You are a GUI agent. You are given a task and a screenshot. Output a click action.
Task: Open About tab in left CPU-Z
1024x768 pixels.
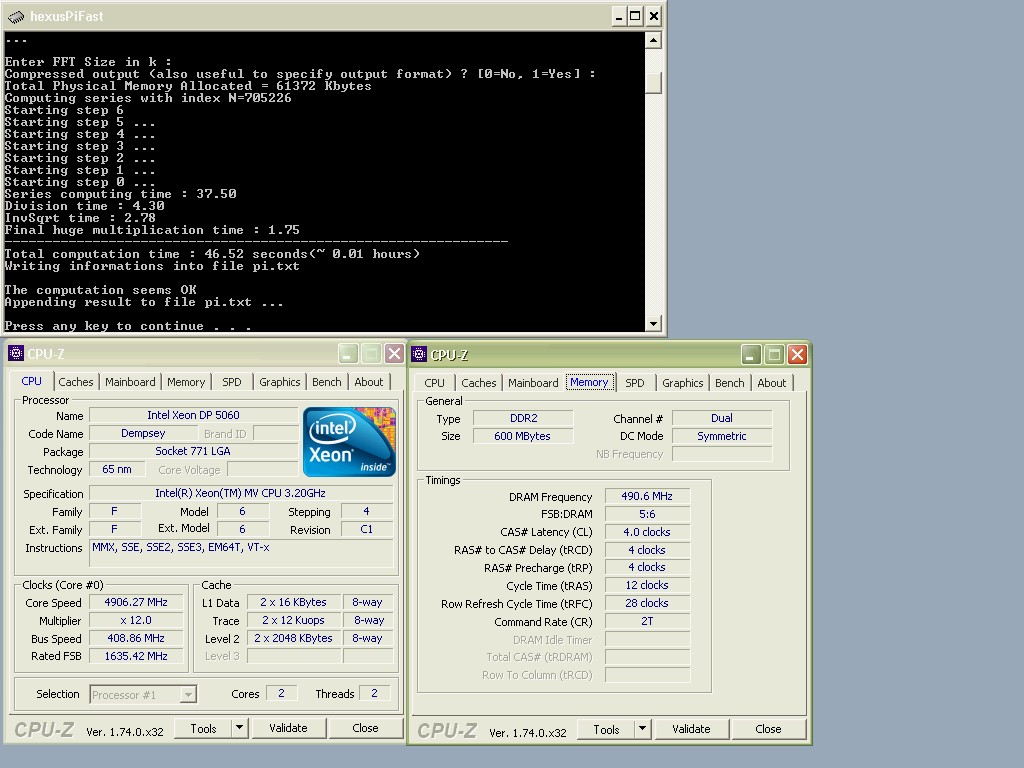369,382
